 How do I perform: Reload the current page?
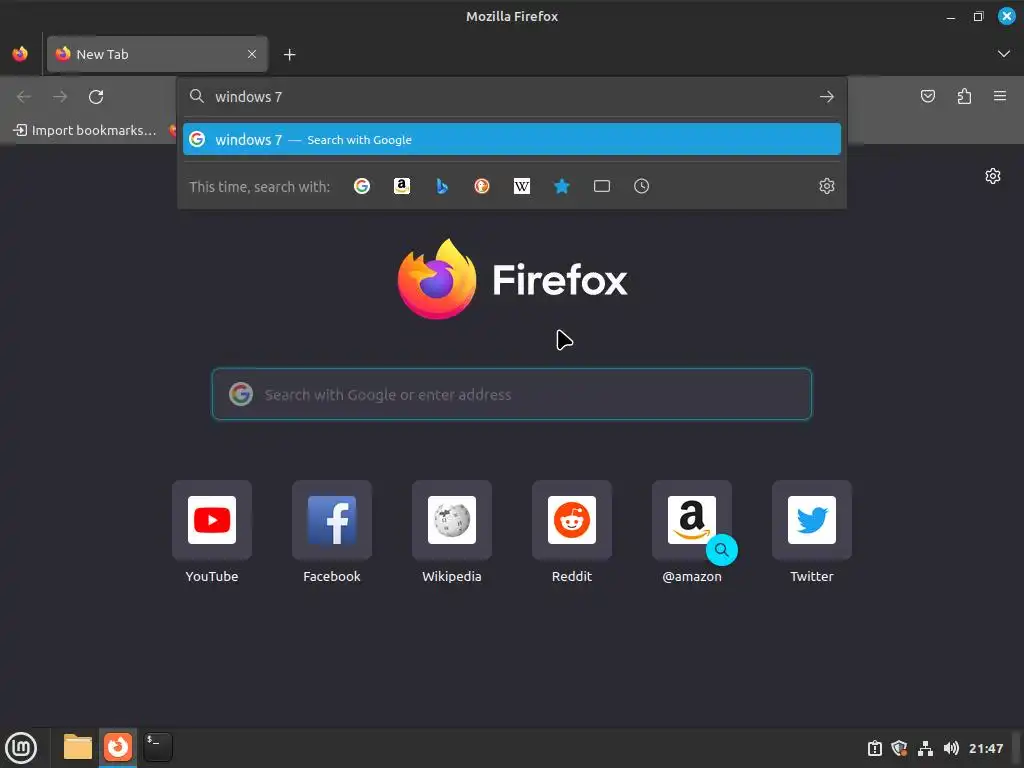tap(96, 97)
